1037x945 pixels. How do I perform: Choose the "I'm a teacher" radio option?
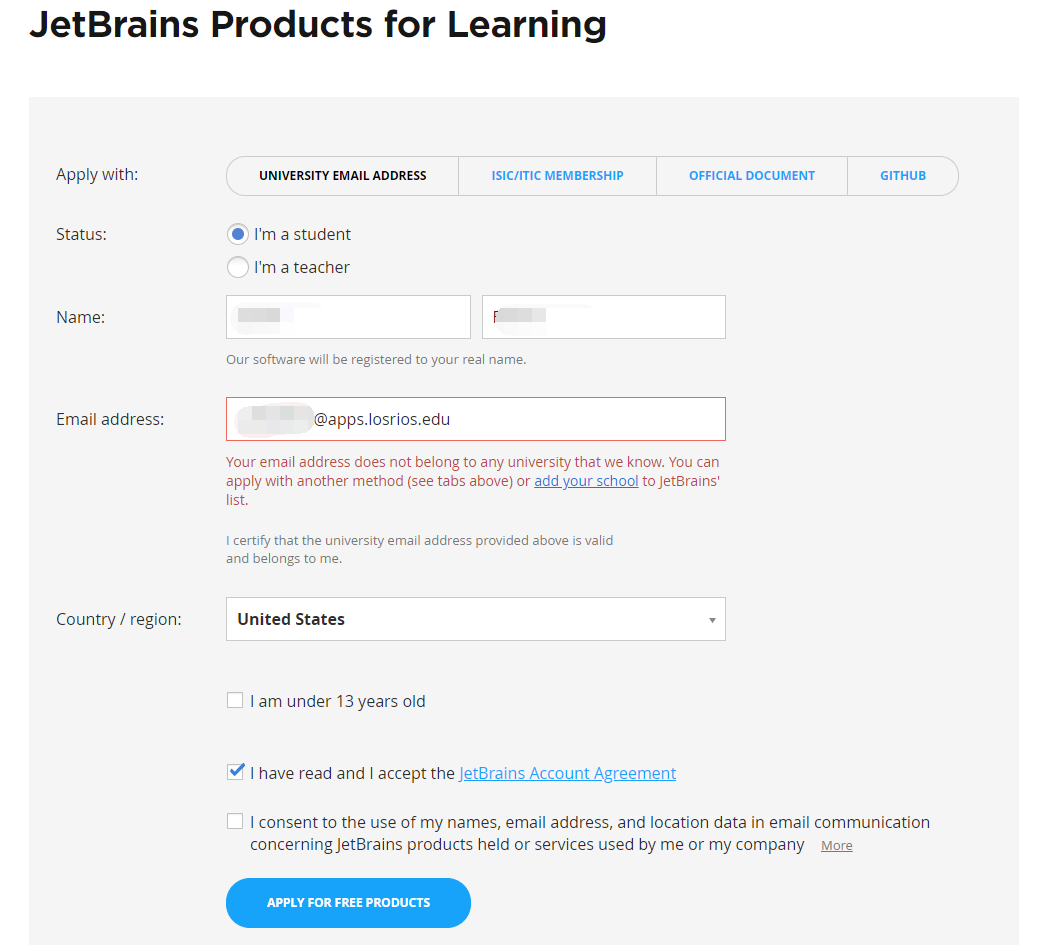pos(238,267)
